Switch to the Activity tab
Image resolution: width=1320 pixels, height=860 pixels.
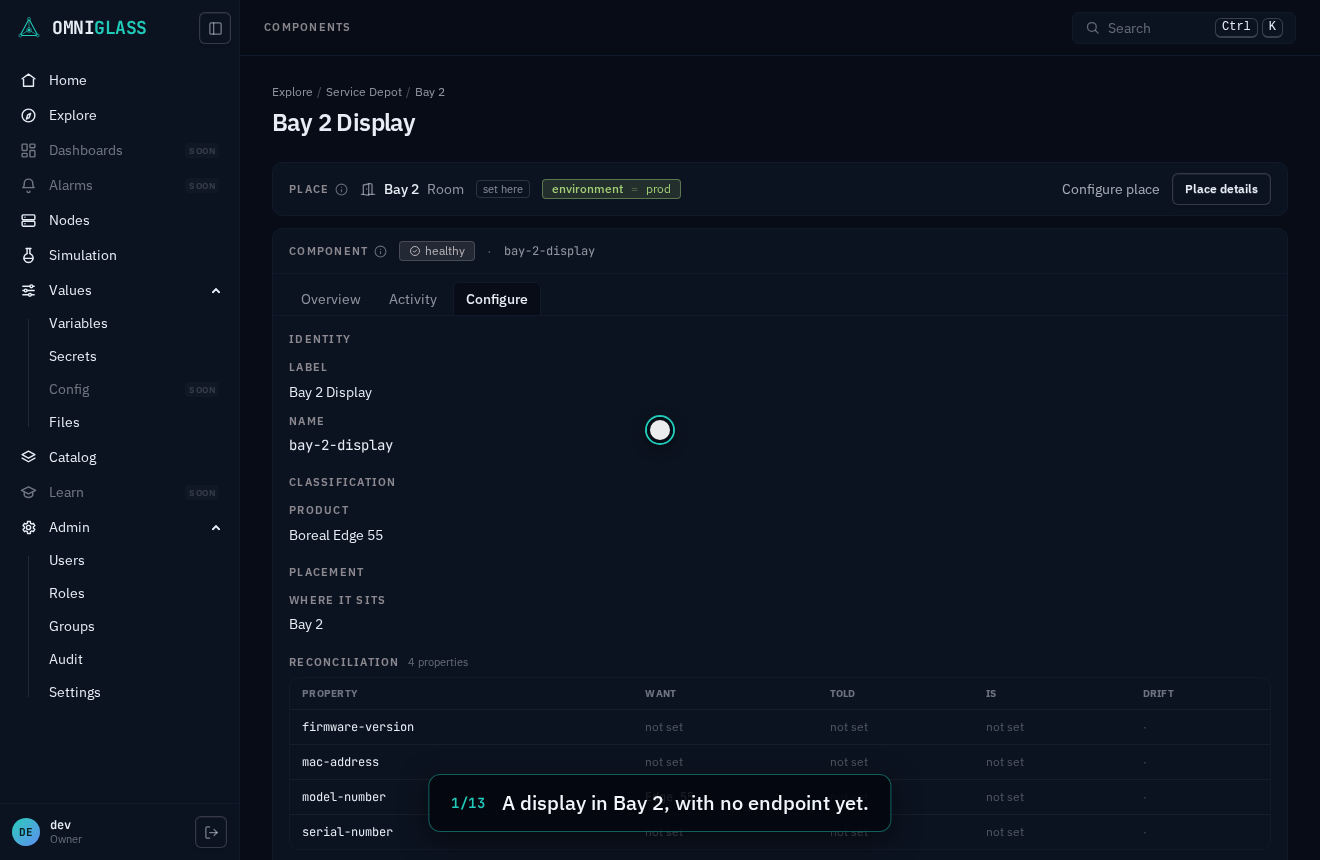(x=413, y=299)
